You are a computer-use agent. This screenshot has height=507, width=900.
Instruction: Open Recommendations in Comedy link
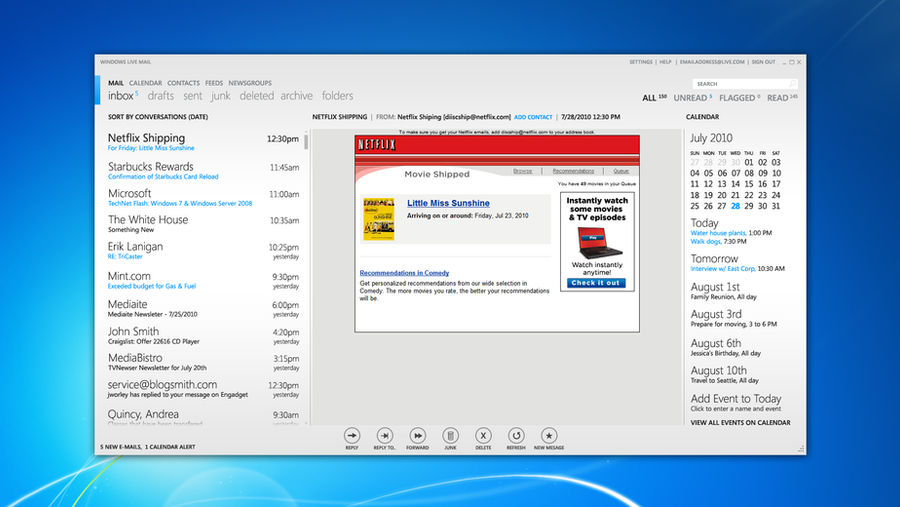404,273
